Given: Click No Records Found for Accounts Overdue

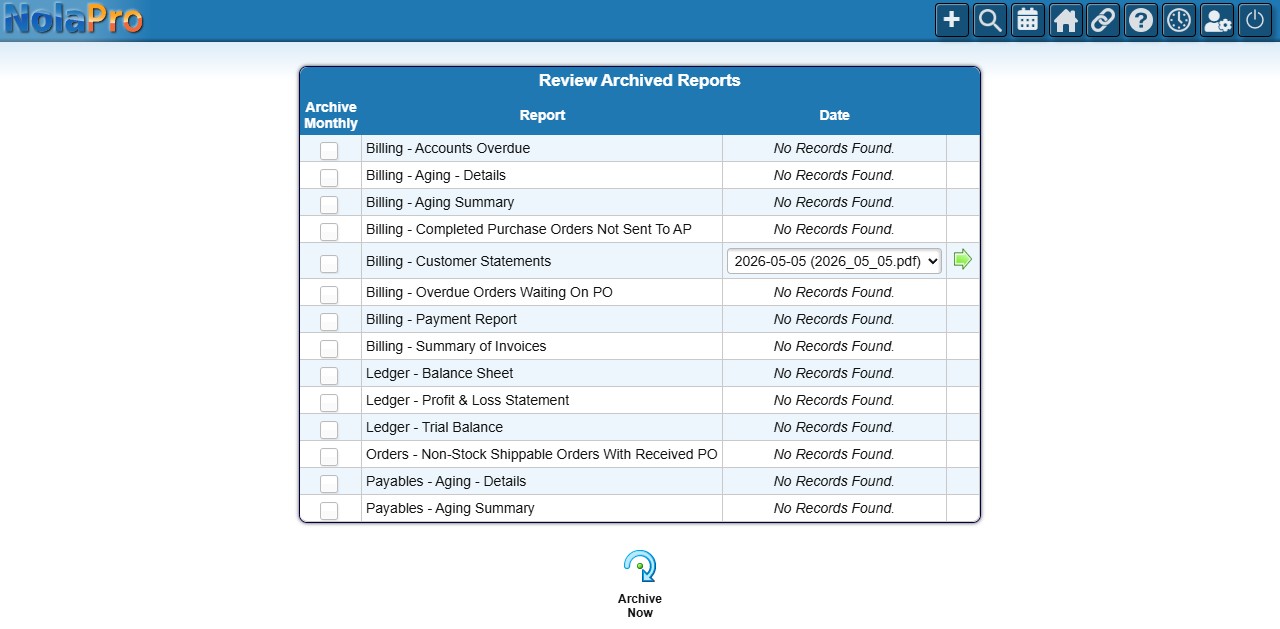Looking at the screenshot, I should 834,148.
